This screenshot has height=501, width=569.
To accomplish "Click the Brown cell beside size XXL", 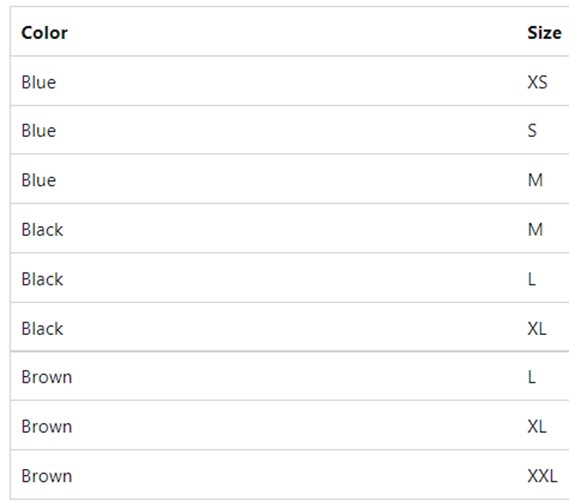I will click(46, 476).
